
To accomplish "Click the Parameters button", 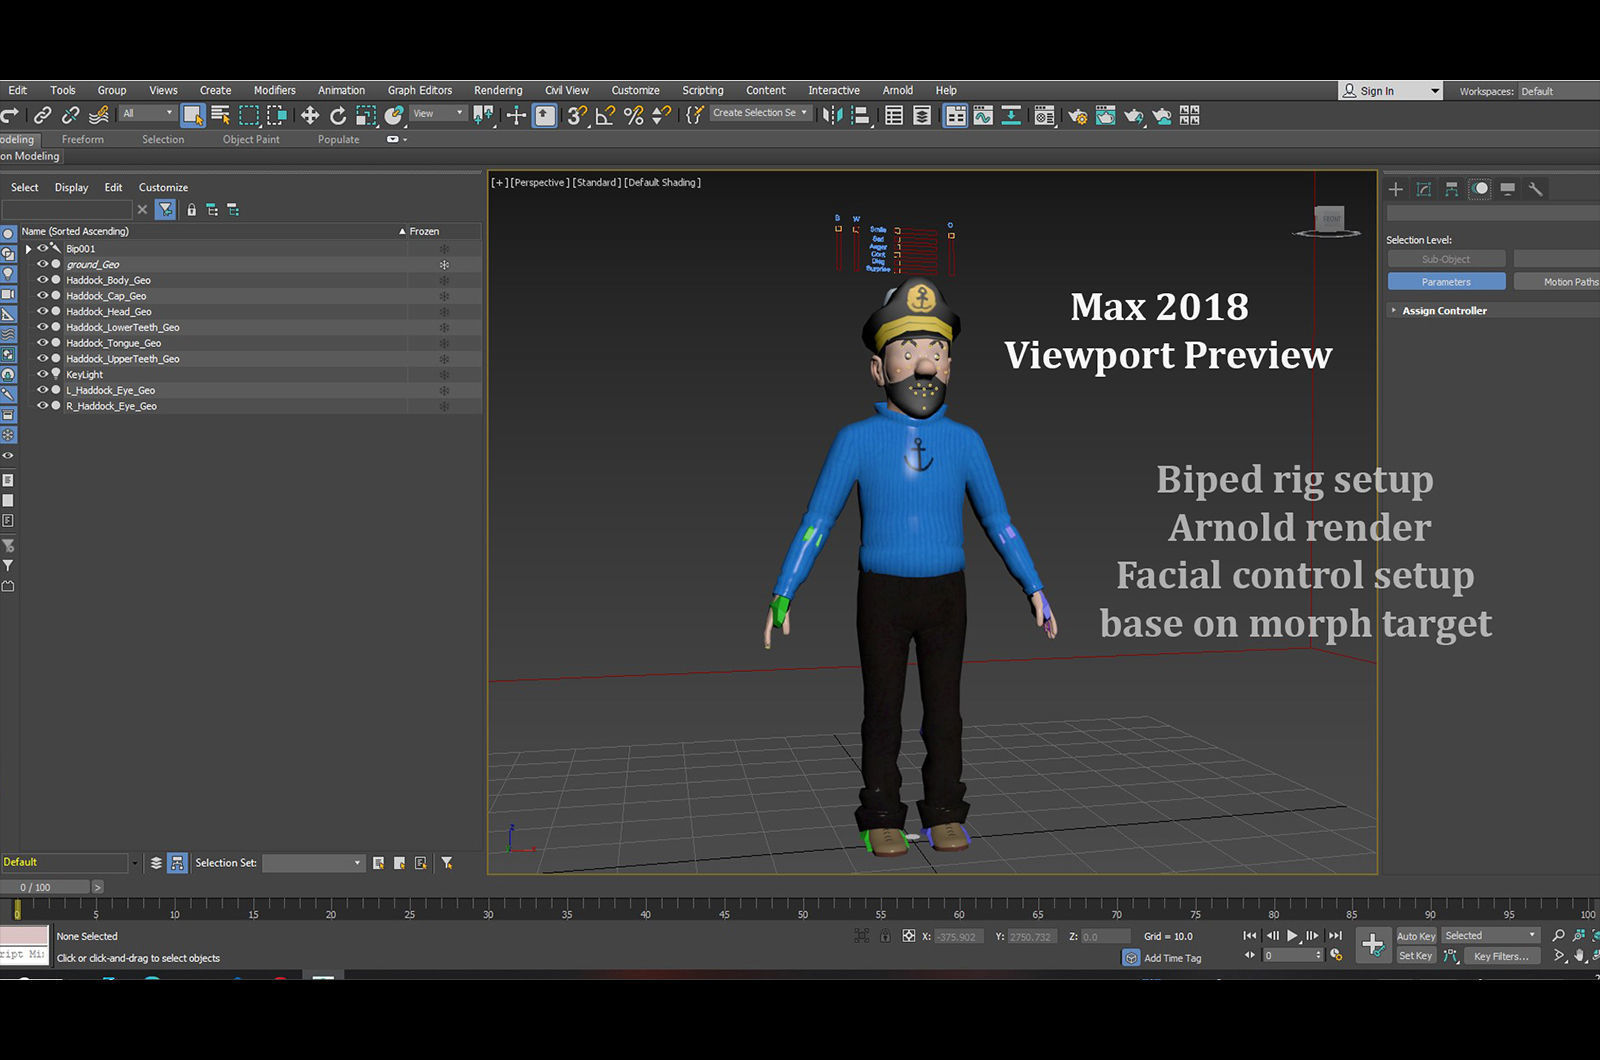I will pyautogui.click(x=1446, y=282).
